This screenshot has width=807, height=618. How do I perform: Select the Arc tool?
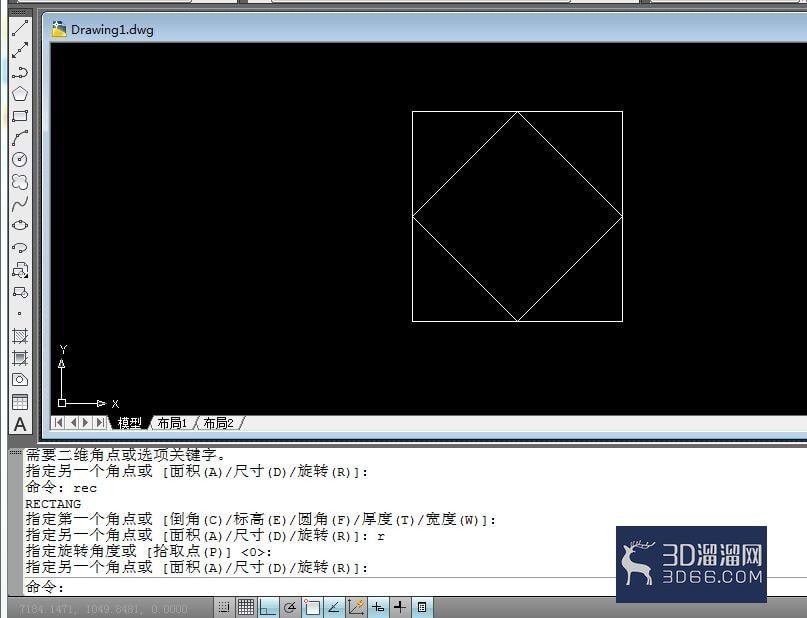(20, 138)
